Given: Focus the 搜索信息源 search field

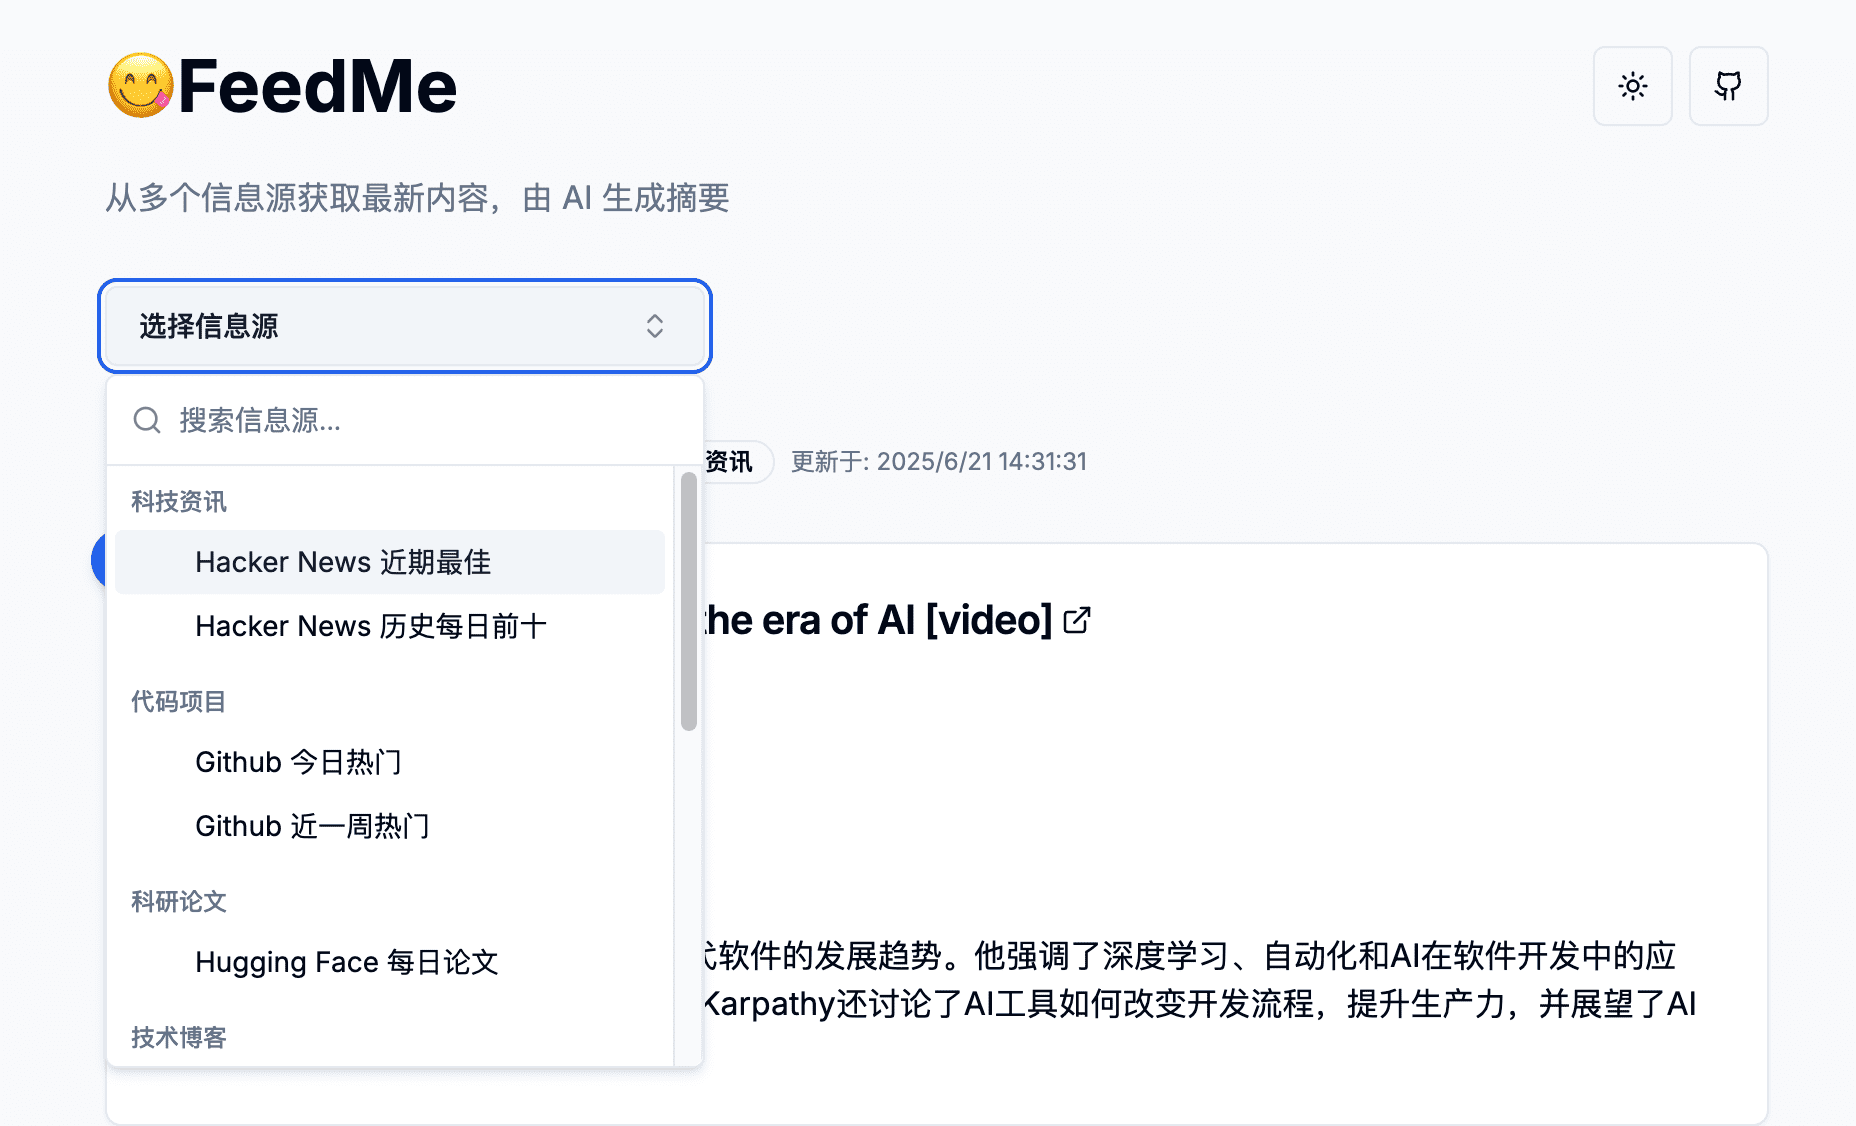Looking at the screenshot, I should [x=405, y=420].
